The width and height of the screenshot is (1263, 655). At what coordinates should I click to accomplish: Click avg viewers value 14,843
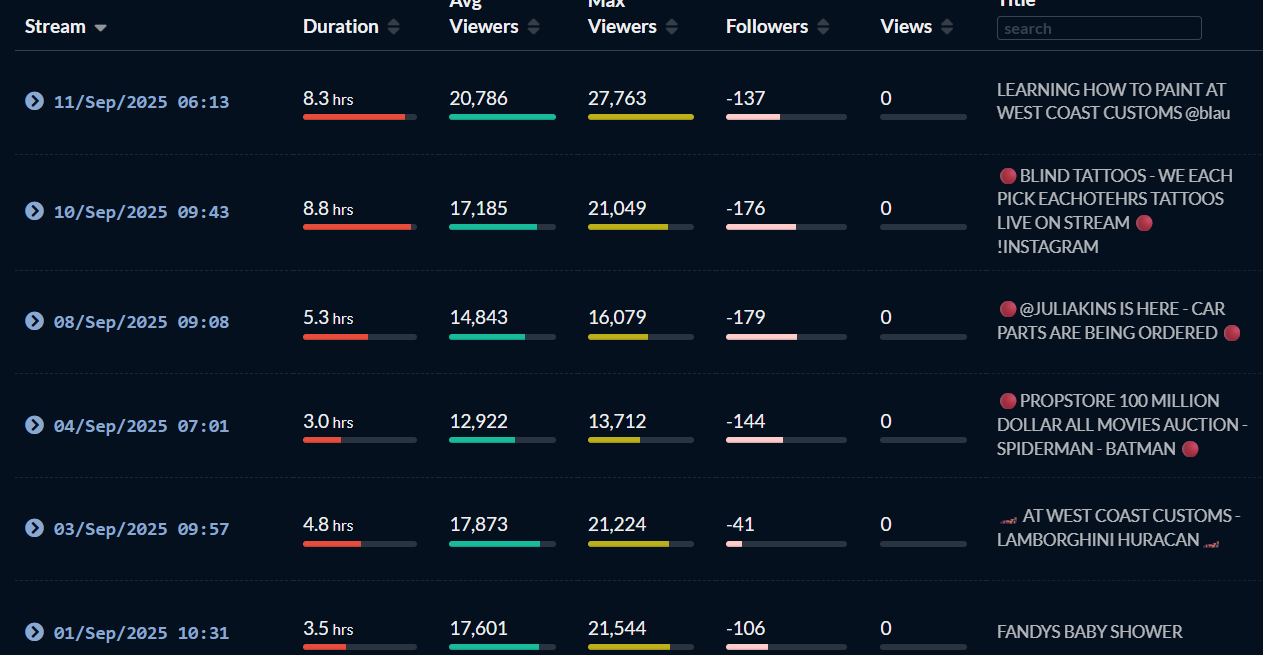pos(479,317)
